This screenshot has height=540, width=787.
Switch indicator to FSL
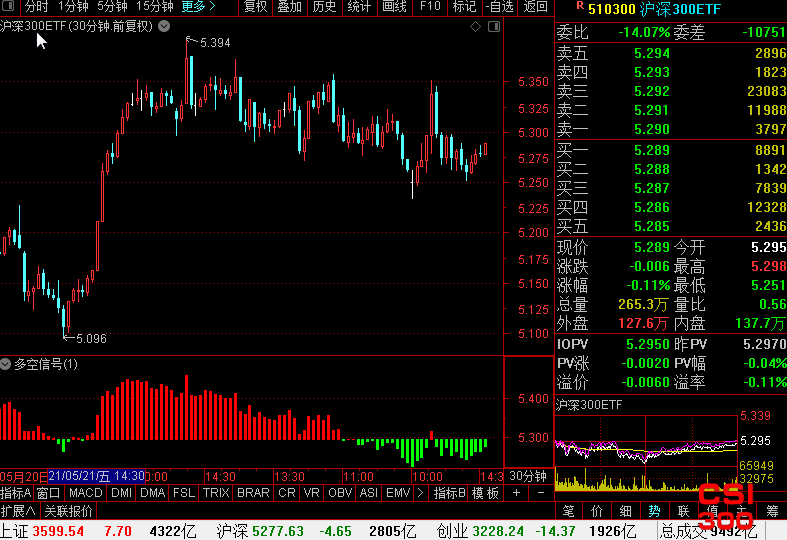click(184, 493)
